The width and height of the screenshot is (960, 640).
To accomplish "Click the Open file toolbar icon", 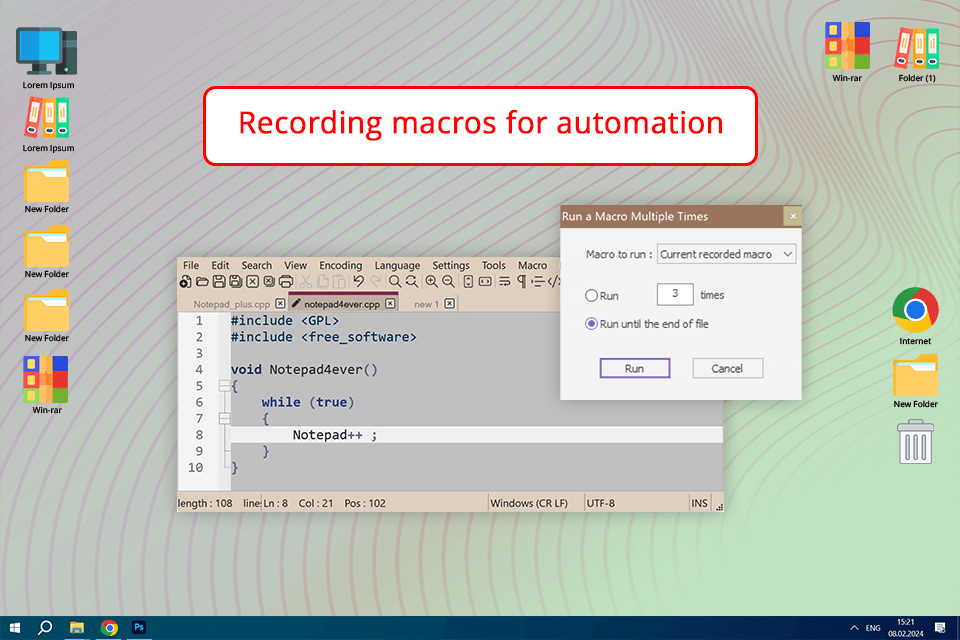I will (202, 282).
